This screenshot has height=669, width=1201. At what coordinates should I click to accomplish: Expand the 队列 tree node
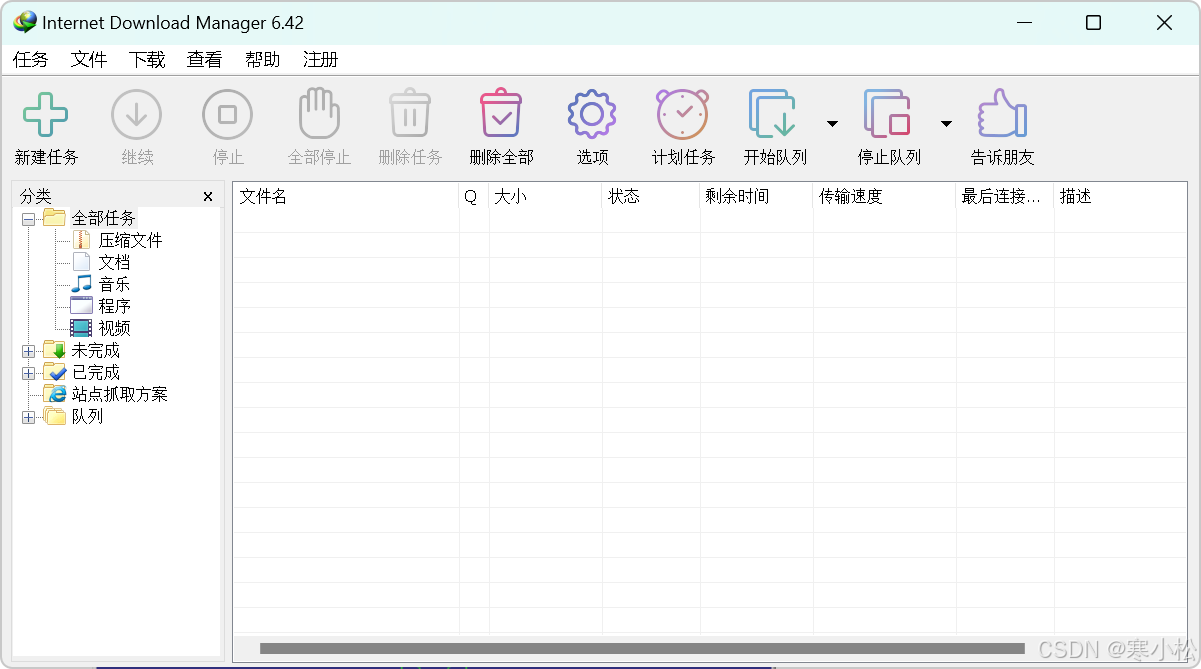point(28,416)
